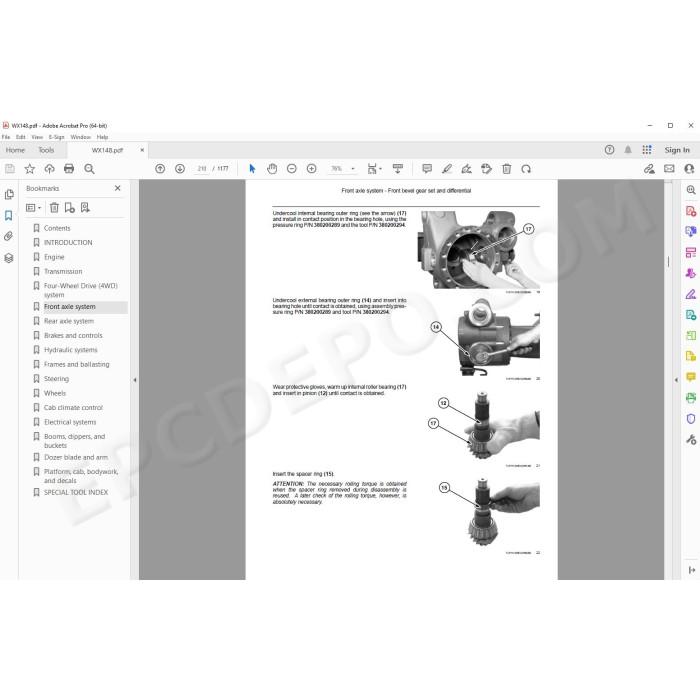
Task: Close the WX148.pdf tab
Action: click(142, 150)
